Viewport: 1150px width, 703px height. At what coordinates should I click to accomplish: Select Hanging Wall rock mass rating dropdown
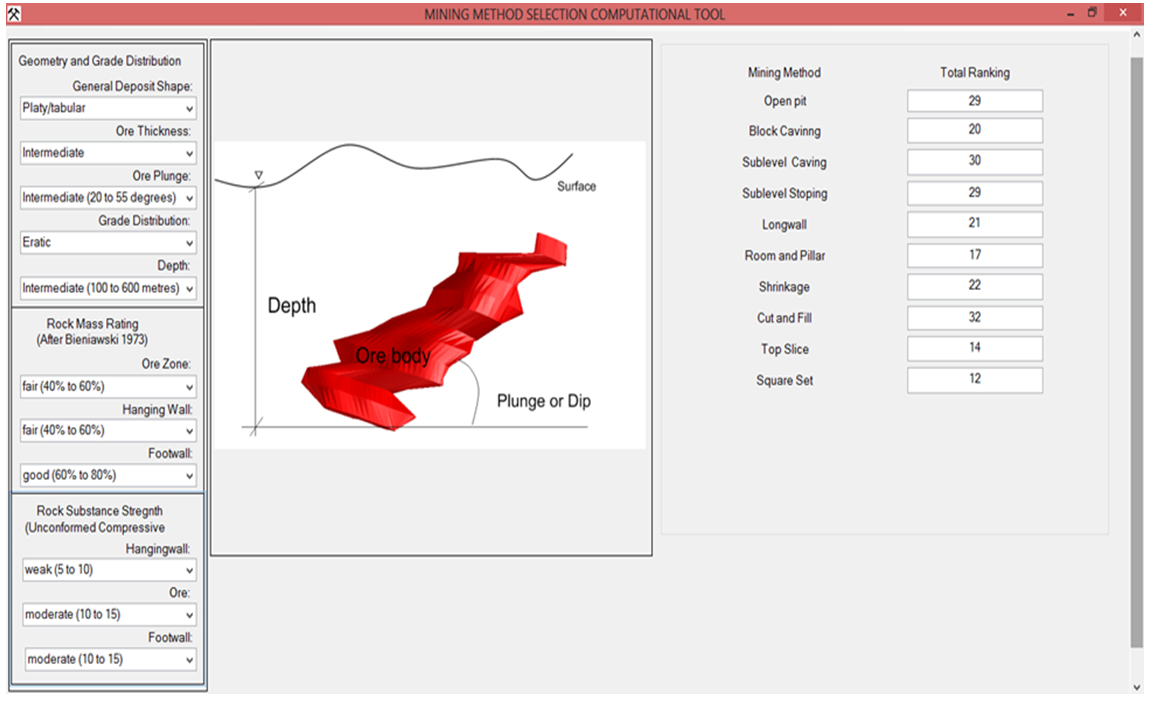(x=108, y=430)
